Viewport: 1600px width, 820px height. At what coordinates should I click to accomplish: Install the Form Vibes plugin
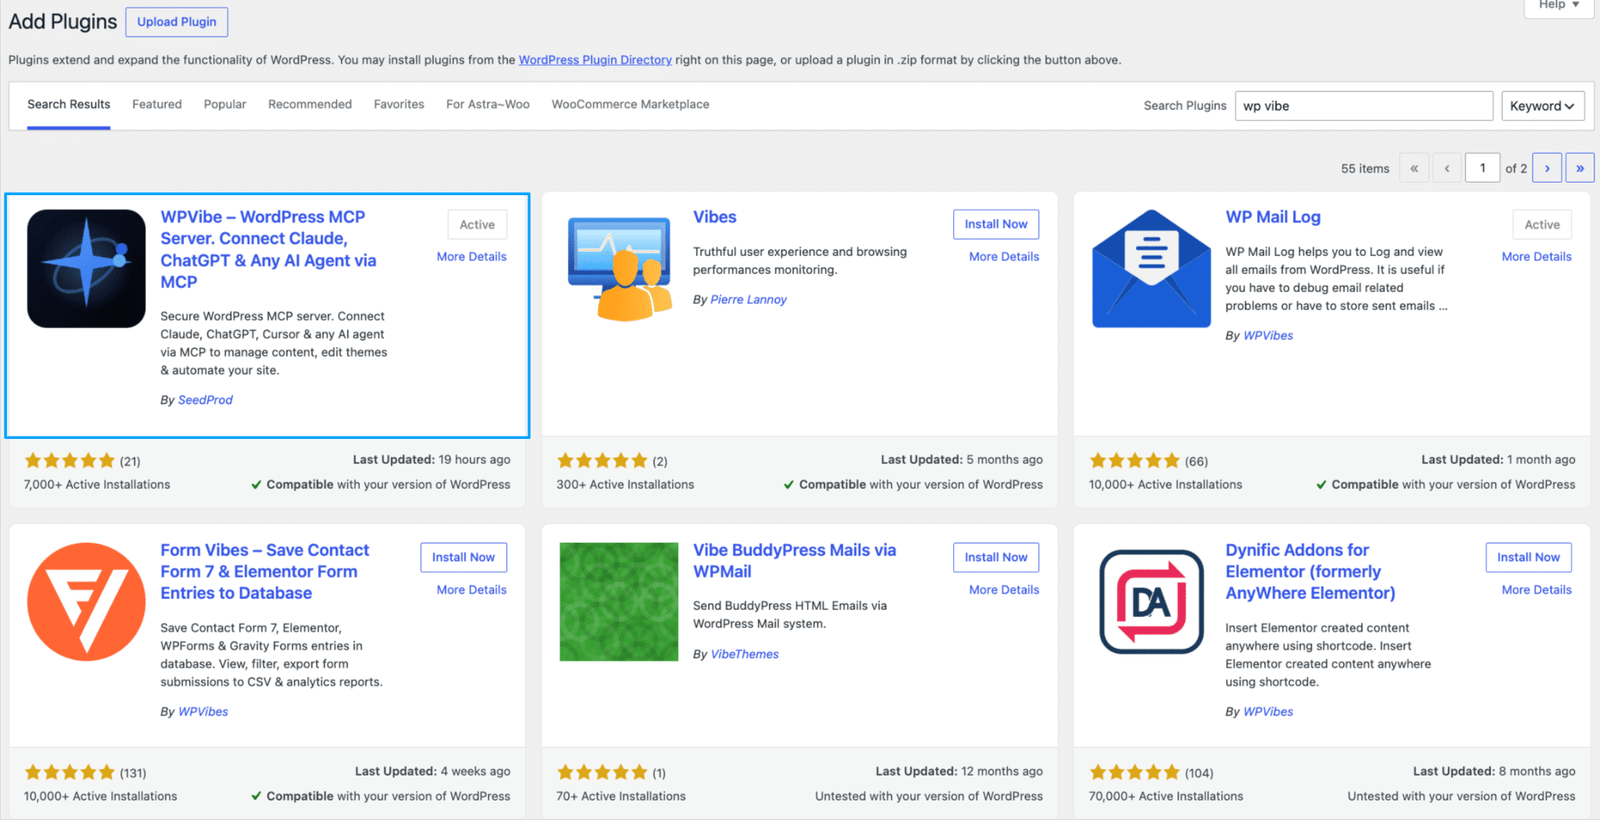[x=463, y=557]
